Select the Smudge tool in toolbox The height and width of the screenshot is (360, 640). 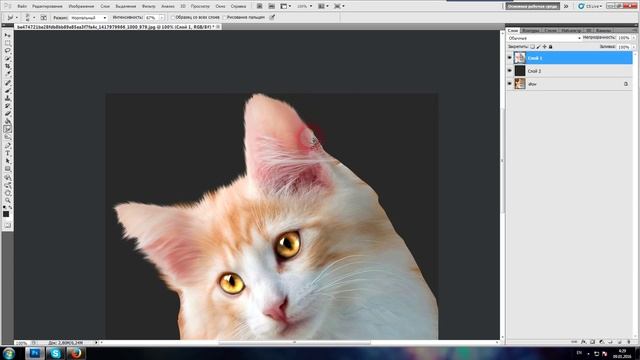click(7, 129)
